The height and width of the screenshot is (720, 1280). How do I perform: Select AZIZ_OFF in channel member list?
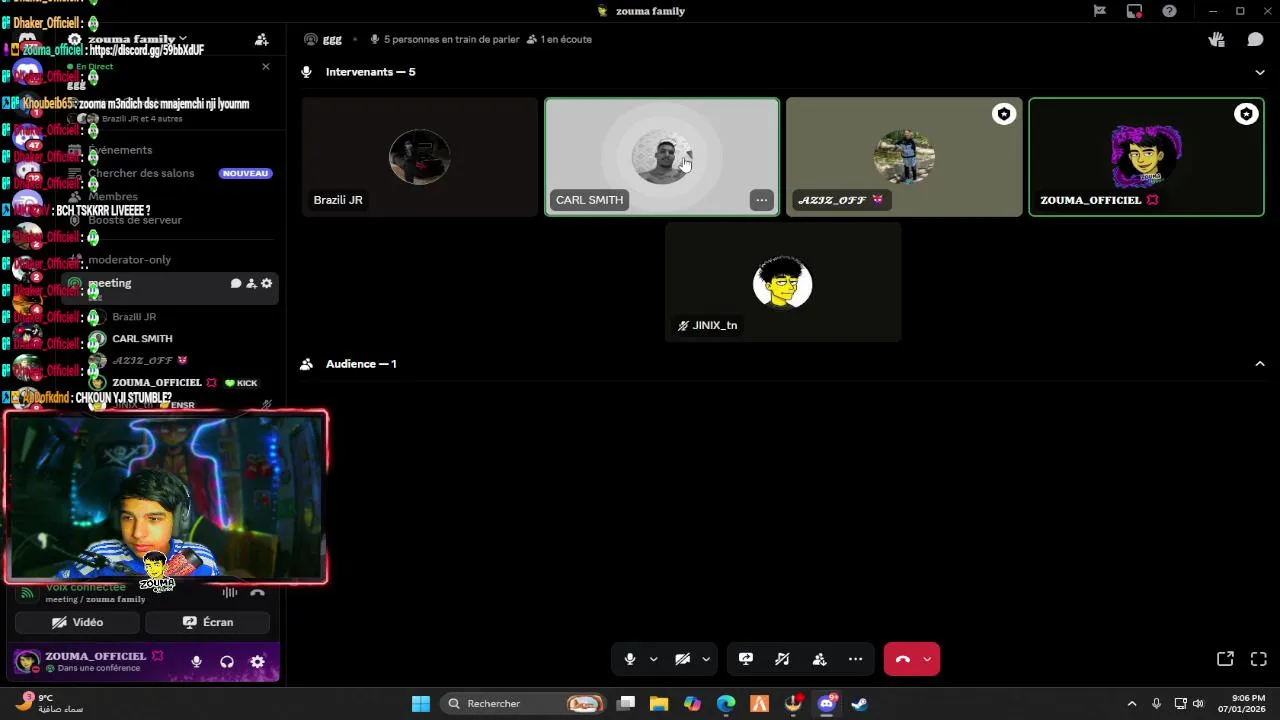[x=141, y=360]
